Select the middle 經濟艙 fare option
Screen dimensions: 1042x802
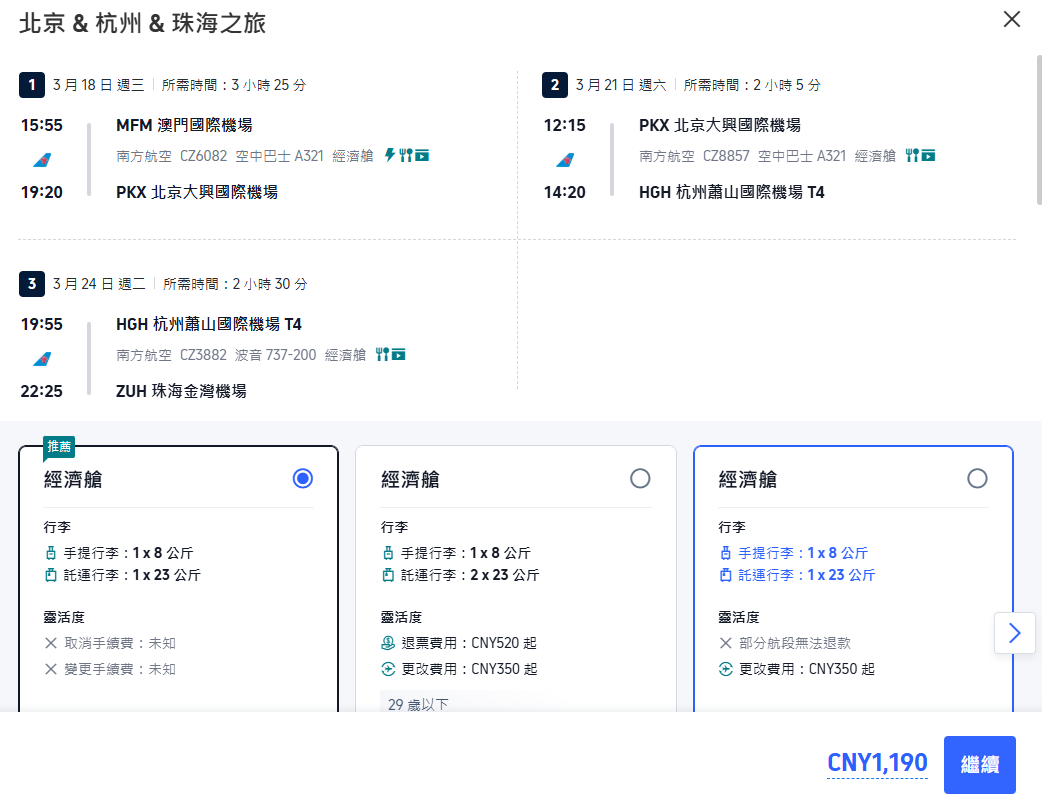640,479
